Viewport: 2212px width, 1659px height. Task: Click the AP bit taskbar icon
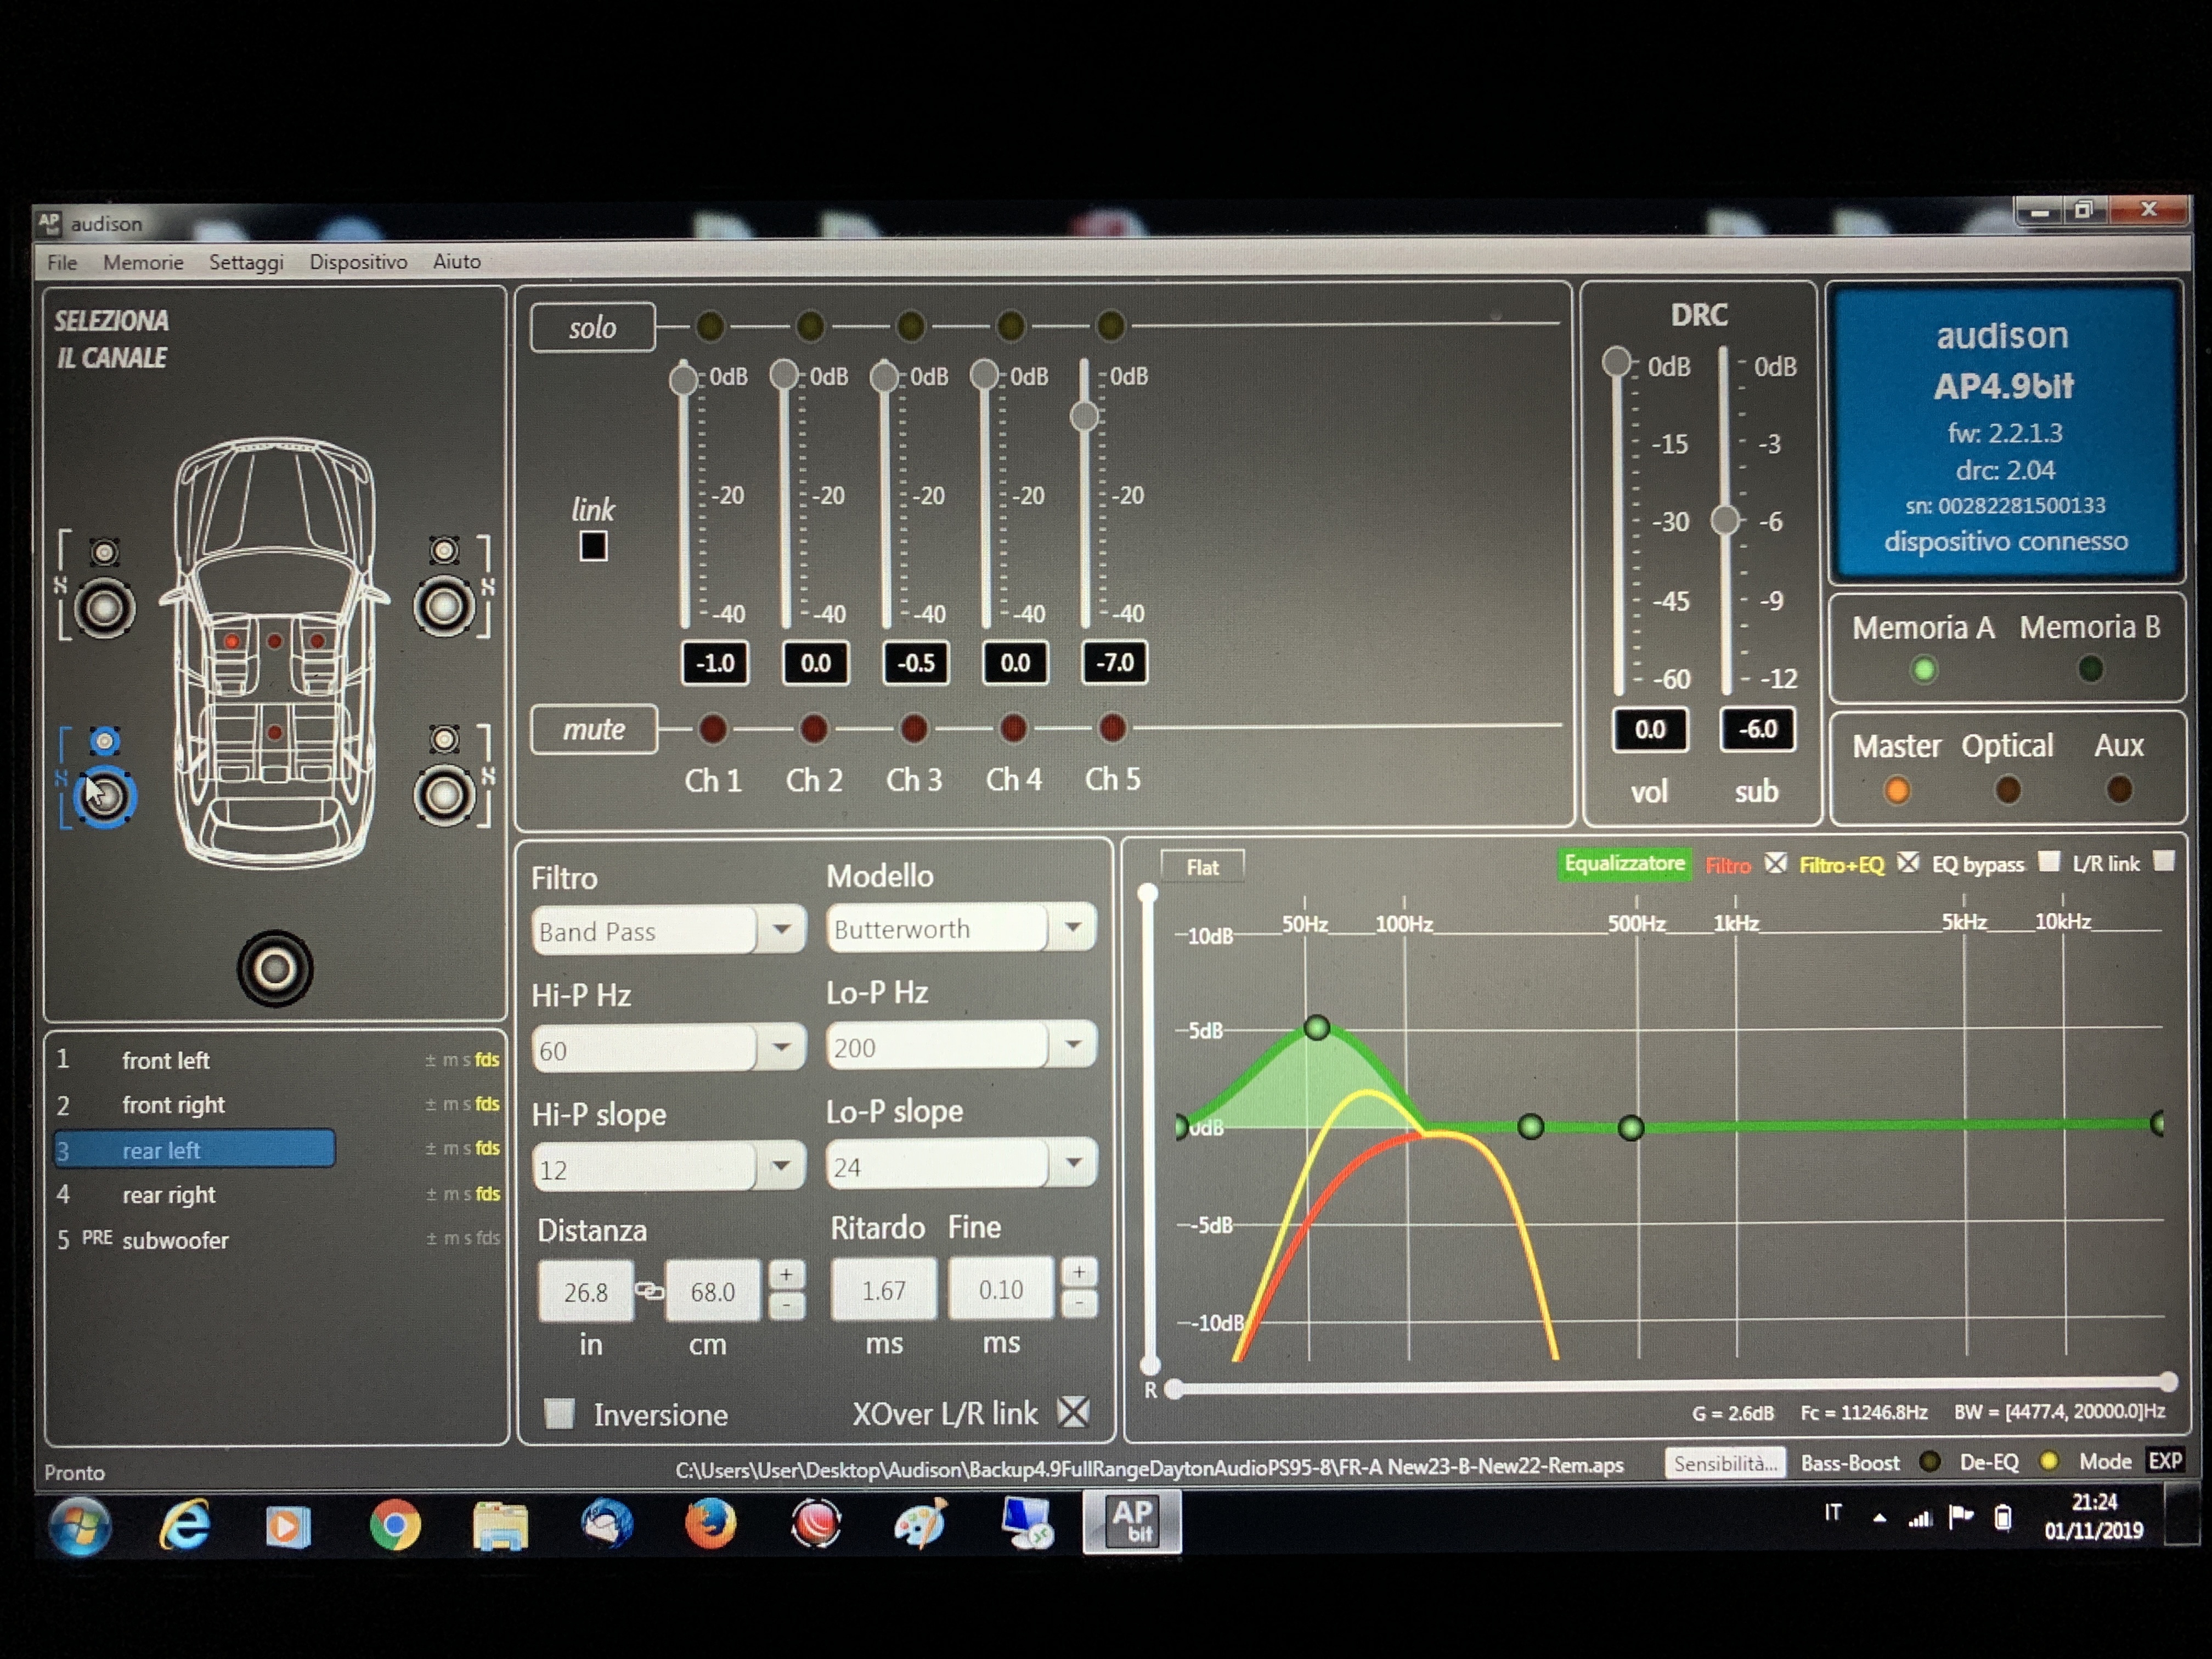(x=1132, y=1522)
